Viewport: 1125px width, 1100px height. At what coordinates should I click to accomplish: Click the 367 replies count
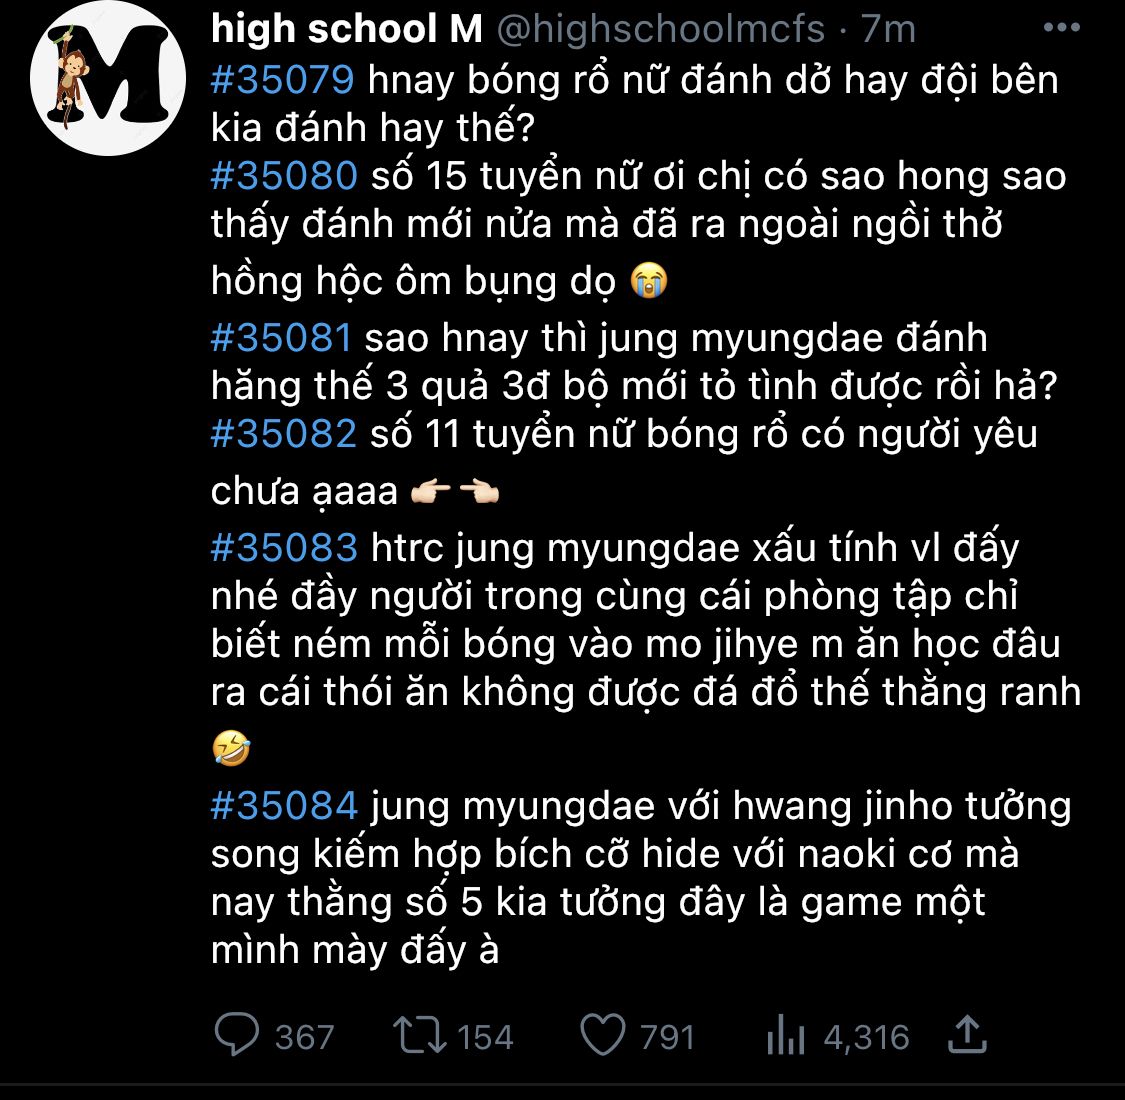[304, 1037]
